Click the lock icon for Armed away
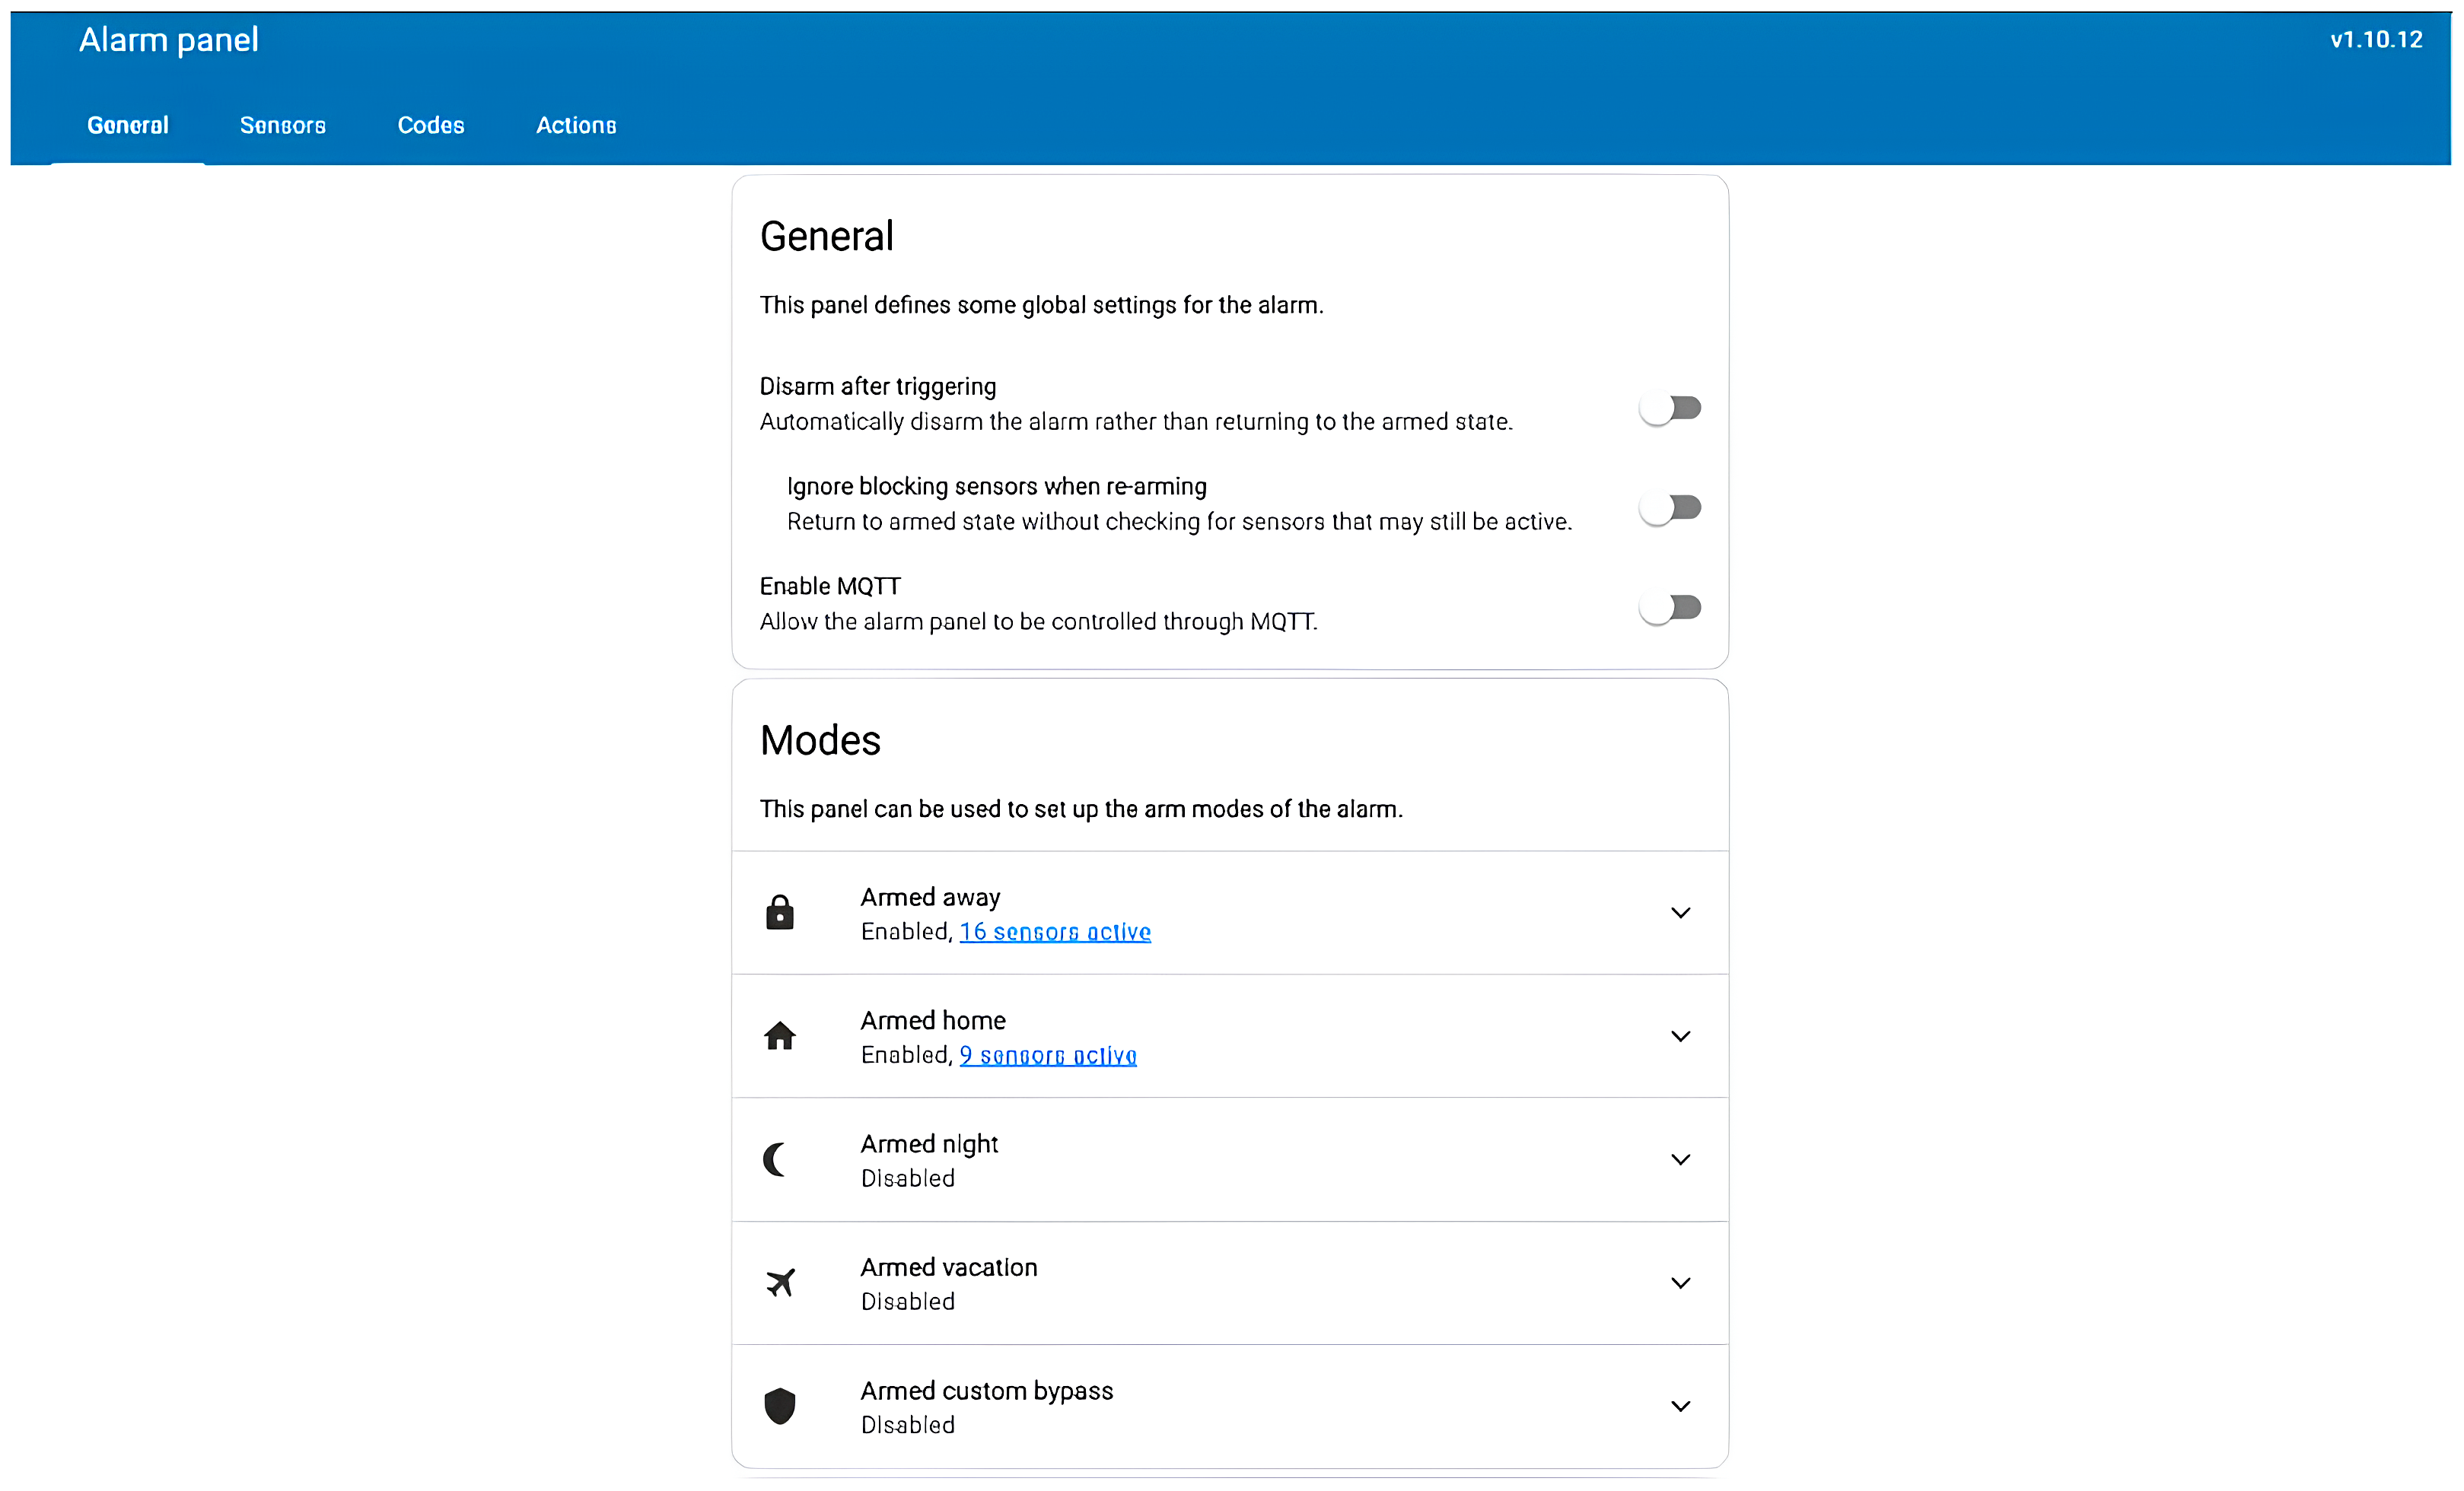2464x1491 pixels. (x=779, y=912)
